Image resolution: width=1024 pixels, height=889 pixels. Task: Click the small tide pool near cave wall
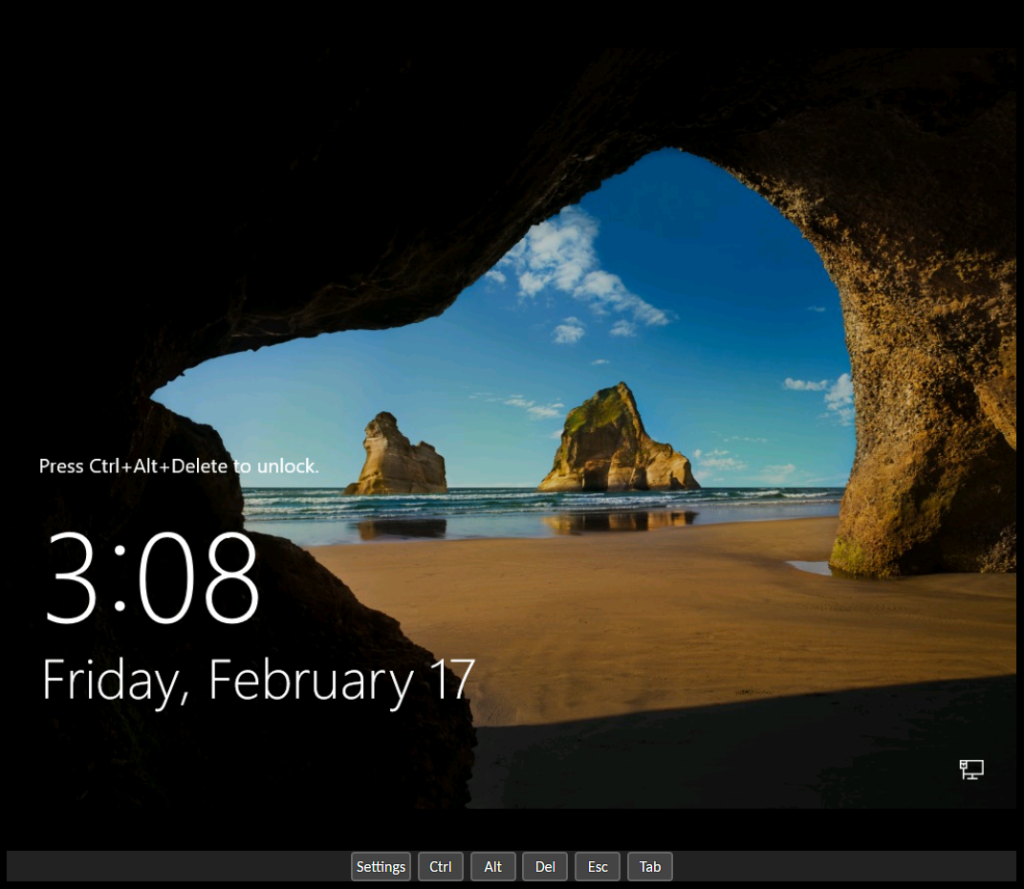(x=810, y=568)
